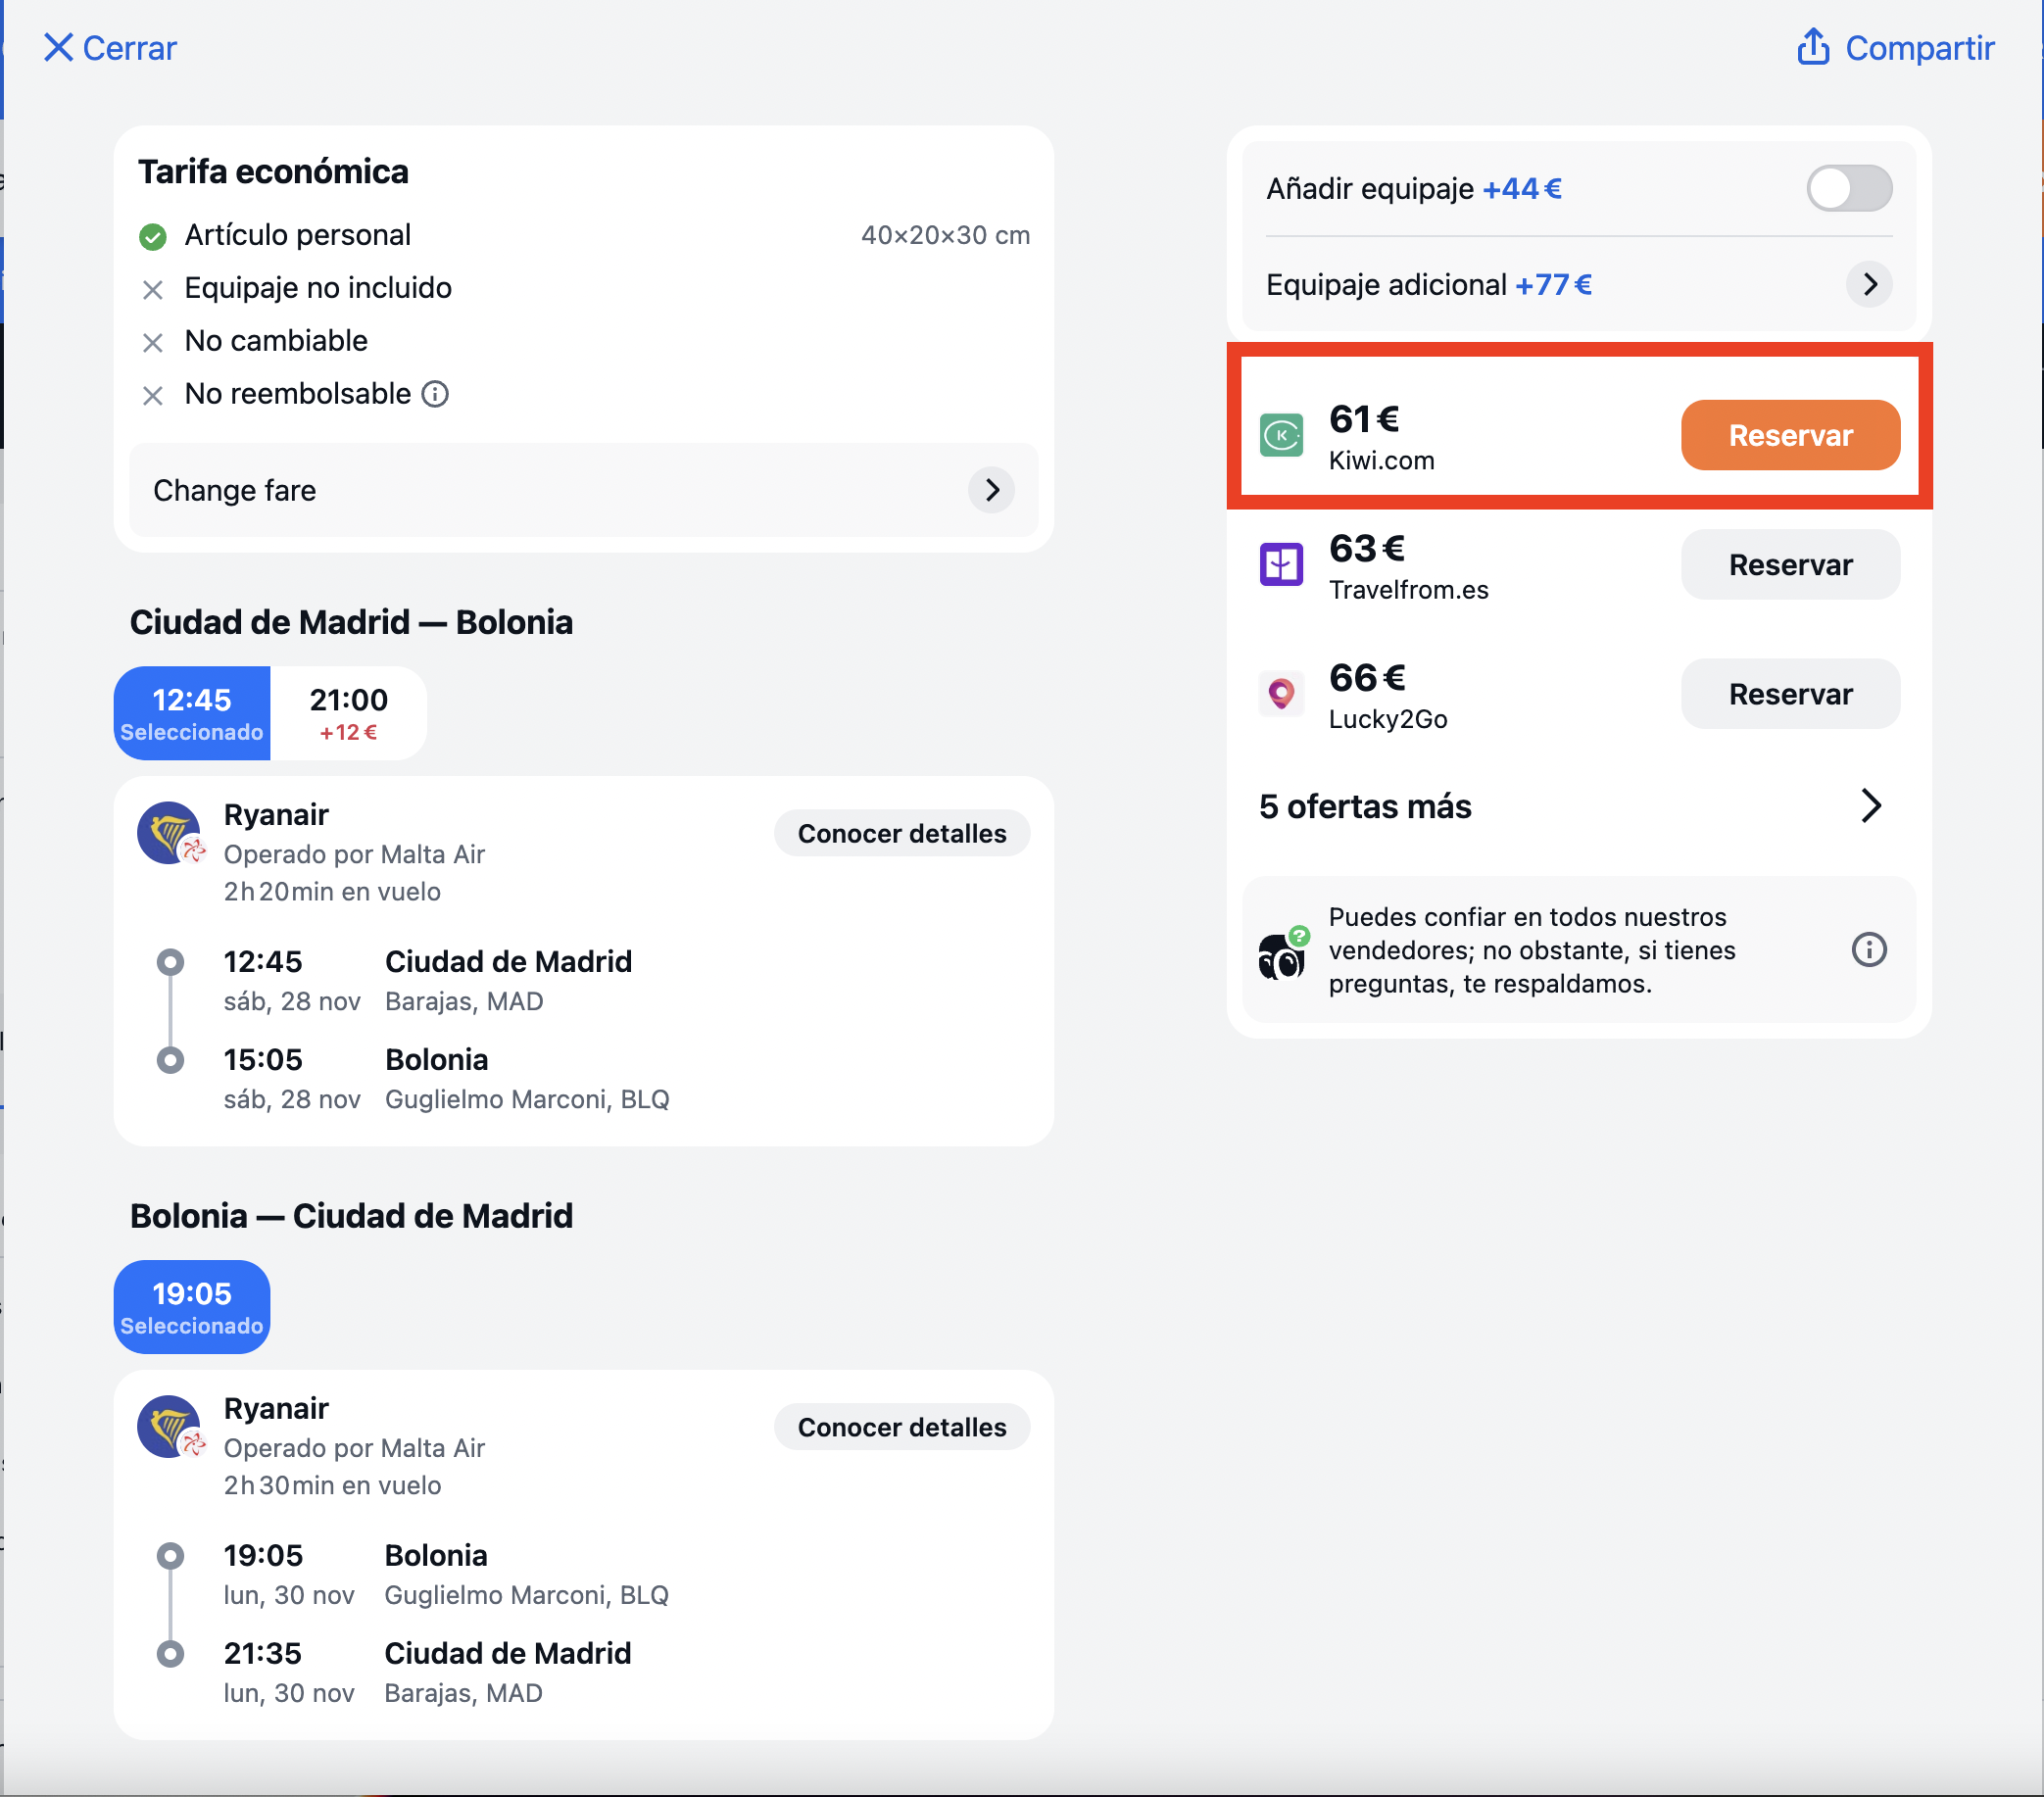Open the Change fare option
The image size is (2044, 1797).
point(583,490)
